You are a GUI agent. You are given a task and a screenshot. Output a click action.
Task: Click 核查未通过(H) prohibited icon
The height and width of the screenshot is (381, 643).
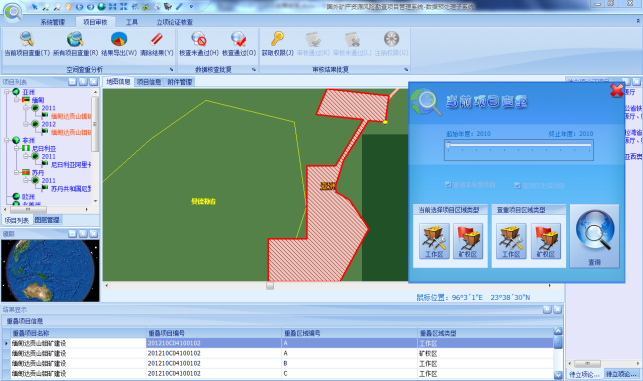pos(198,39)
